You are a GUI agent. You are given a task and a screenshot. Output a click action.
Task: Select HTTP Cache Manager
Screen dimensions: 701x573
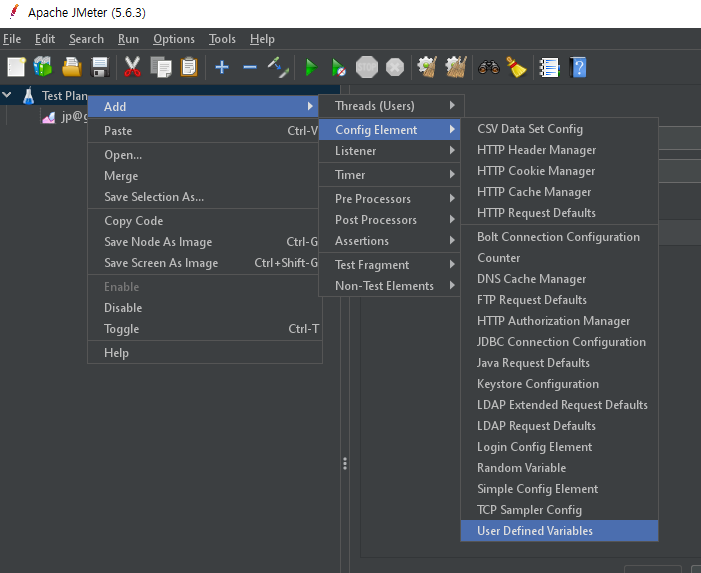(559, 192)
